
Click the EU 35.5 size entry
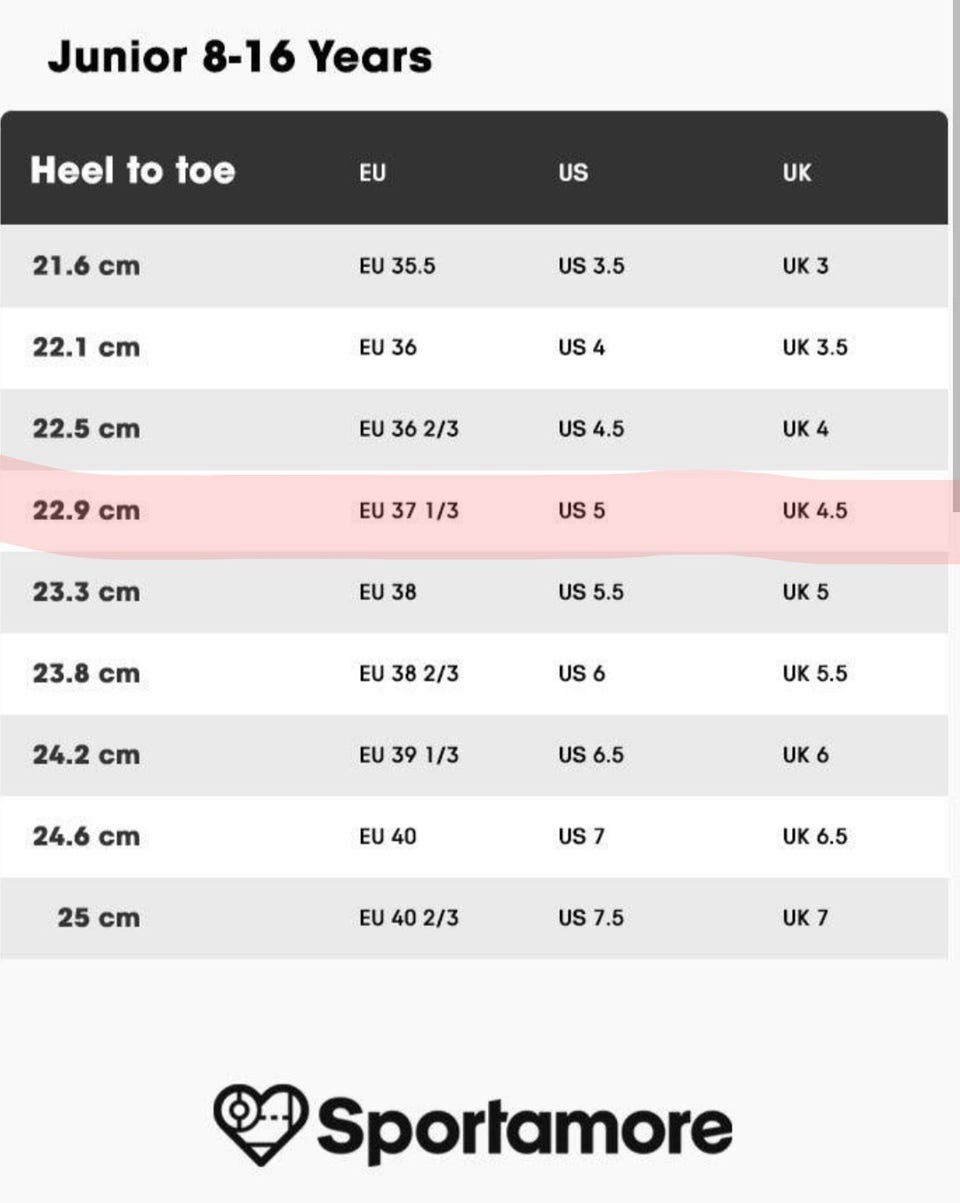point(397,267)
